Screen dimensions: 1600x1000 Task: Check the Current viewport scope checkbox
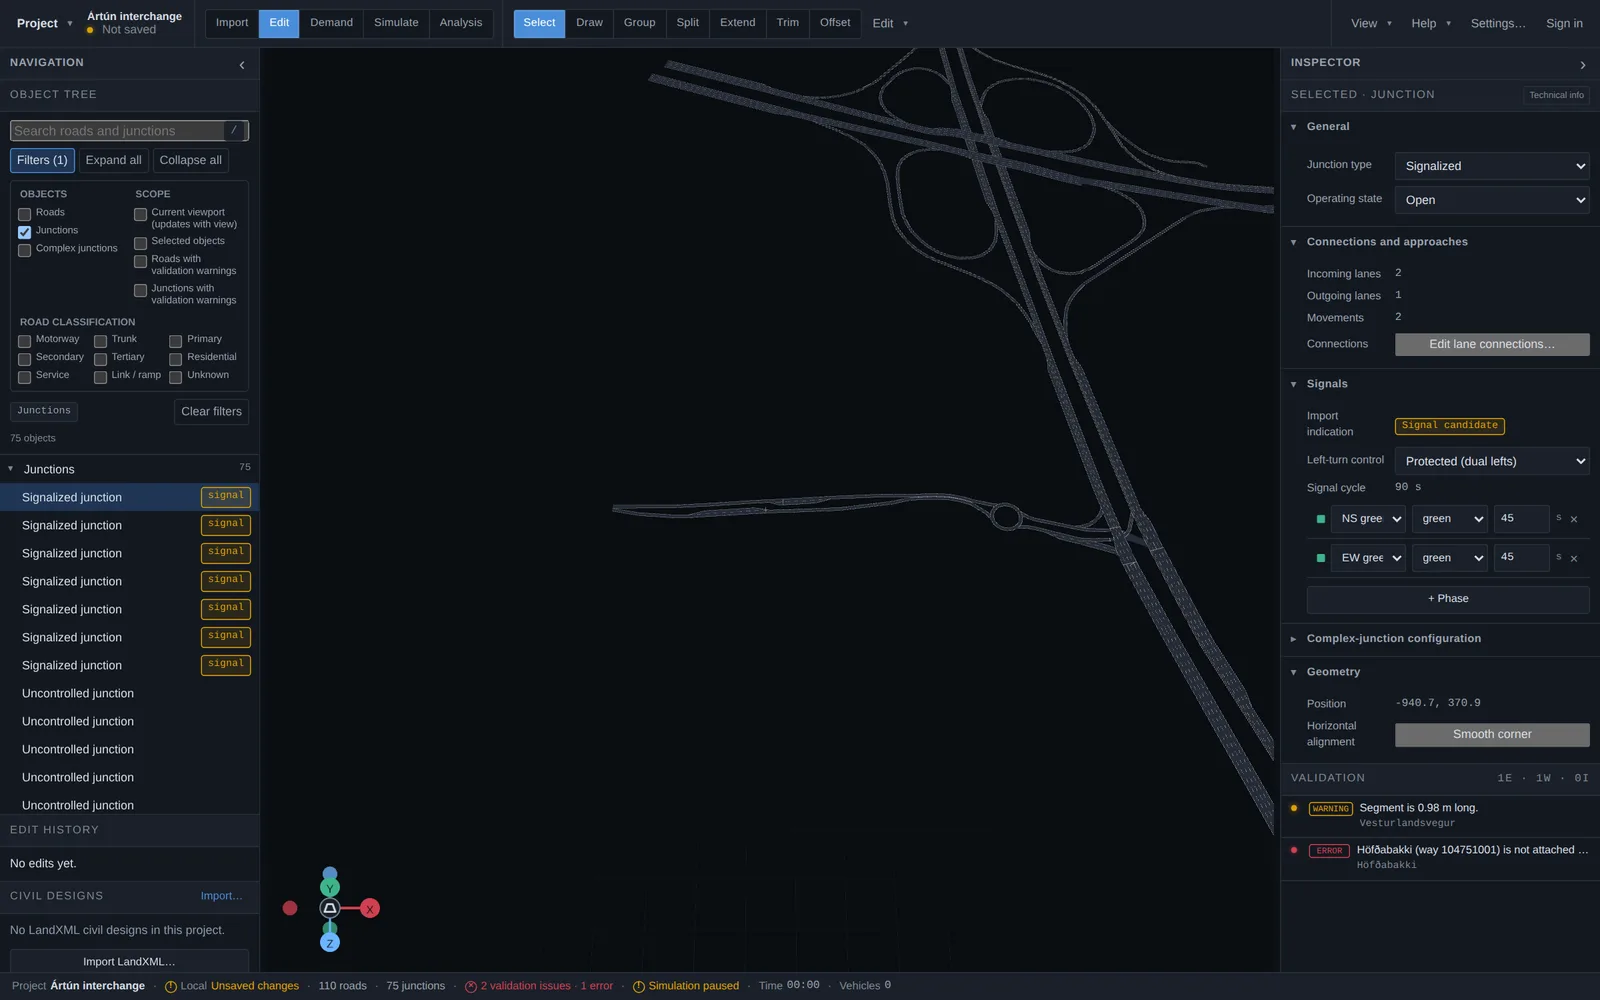click(141, 214)
